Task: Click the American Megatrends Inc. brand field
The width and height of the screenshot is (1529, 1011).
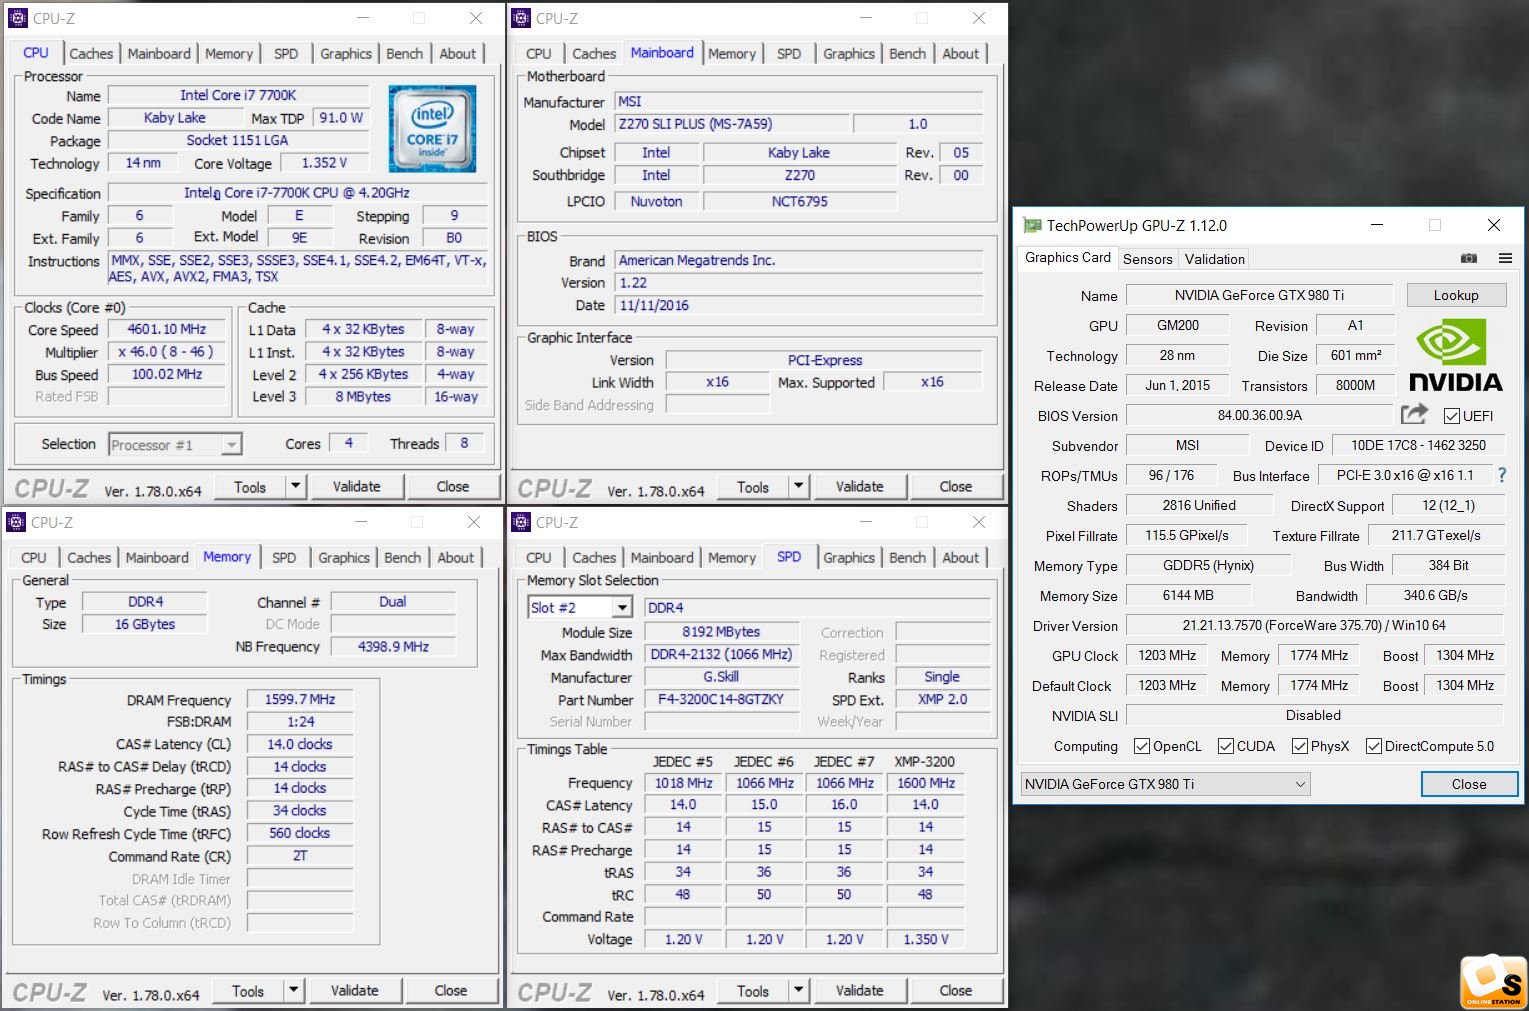Action: pyautogui.click(x=798, y=260)
